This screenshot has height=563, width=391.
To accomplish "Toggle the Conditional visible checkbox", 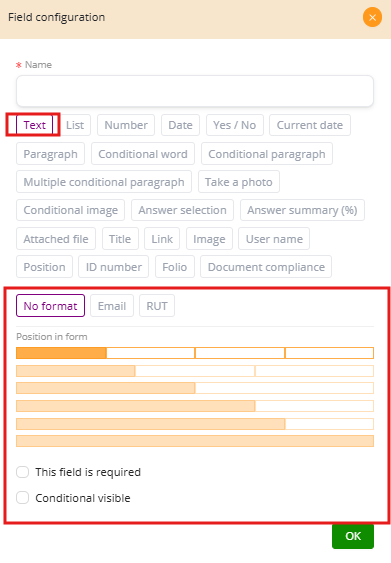I will pyautogui.click(x=22, y=498).
